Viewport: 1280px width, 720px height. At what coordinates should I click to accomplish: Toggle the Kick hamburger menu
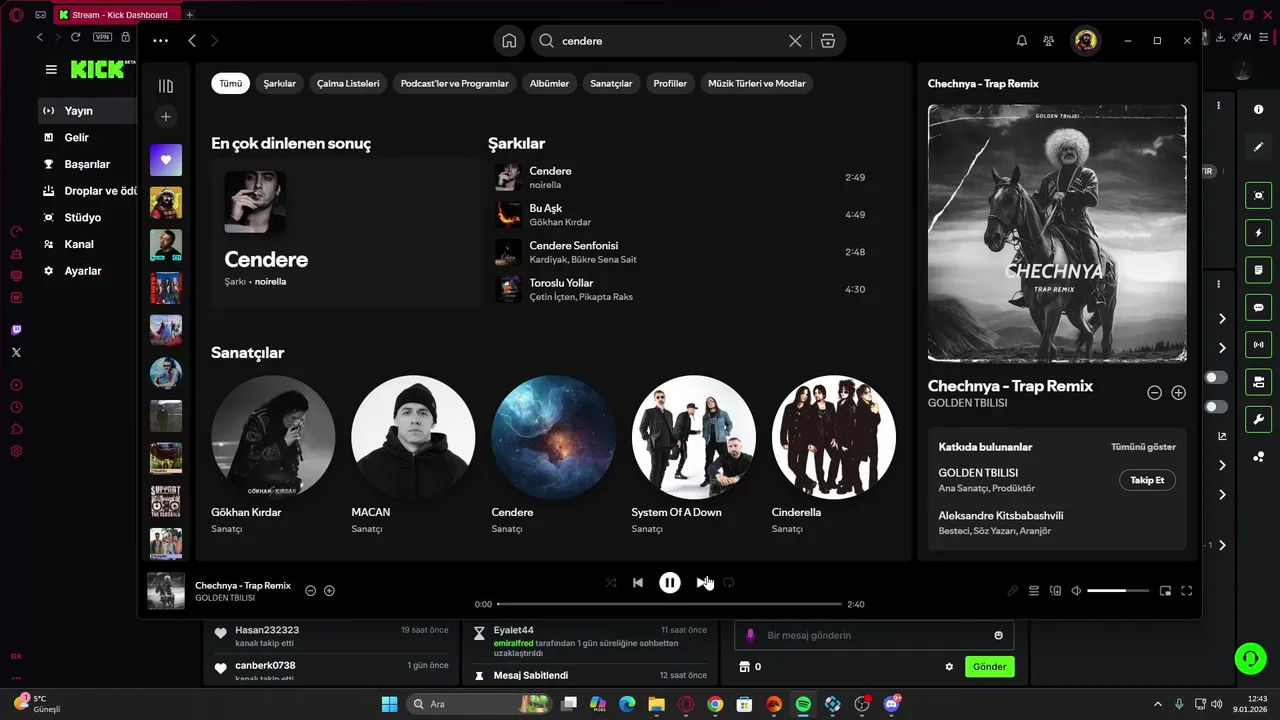pos(51,69)
